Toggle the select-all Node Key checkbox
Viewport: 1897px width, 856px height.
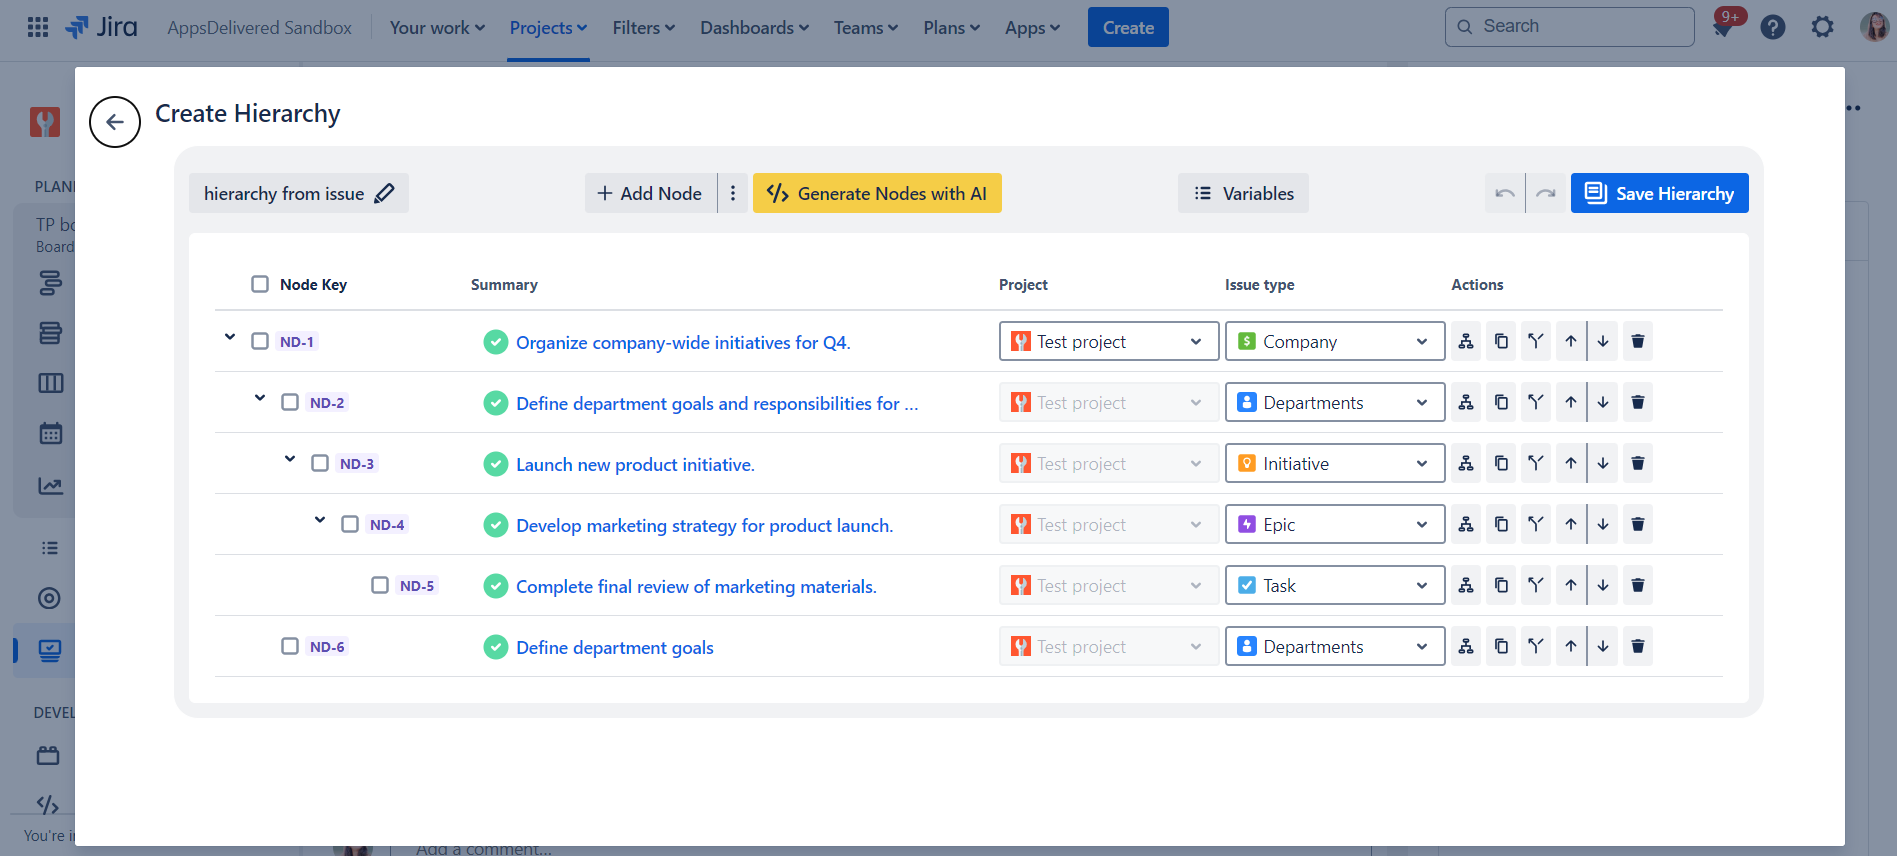click(260, 285)
